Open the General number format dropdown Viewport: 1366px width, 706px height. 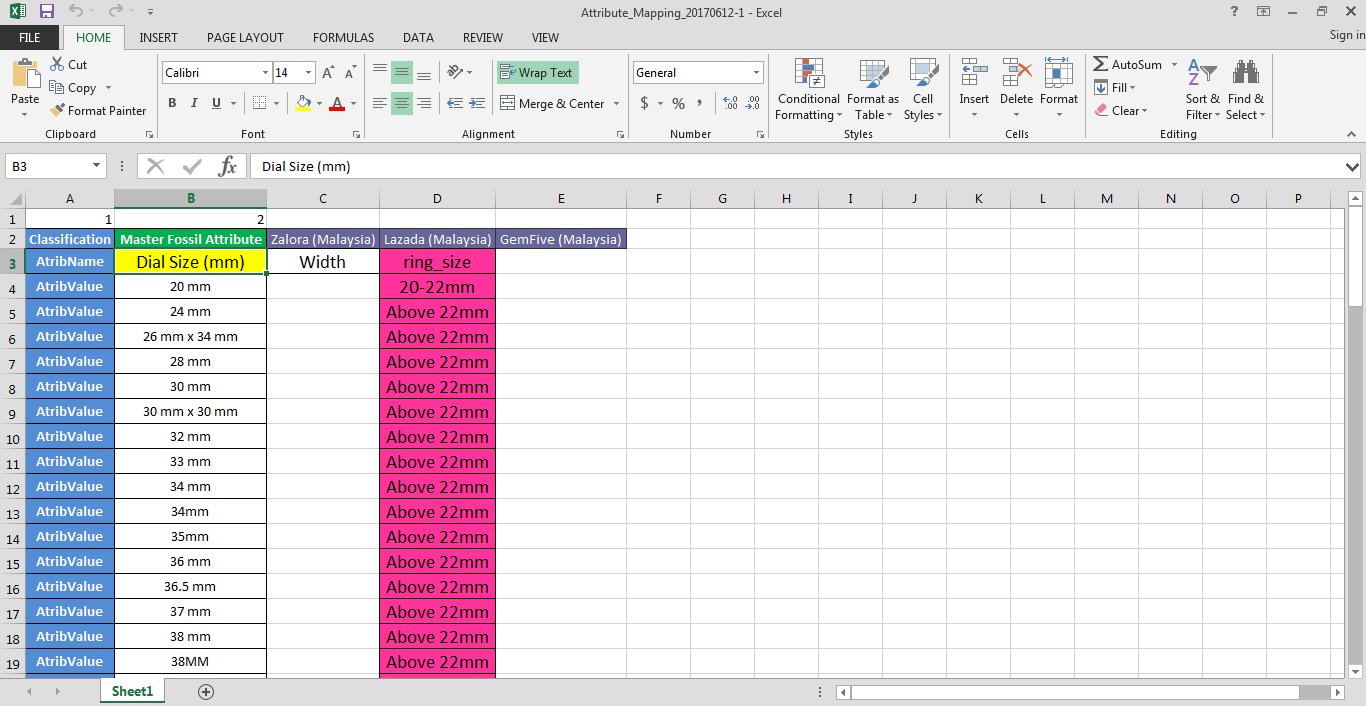(x=756, y=73)
